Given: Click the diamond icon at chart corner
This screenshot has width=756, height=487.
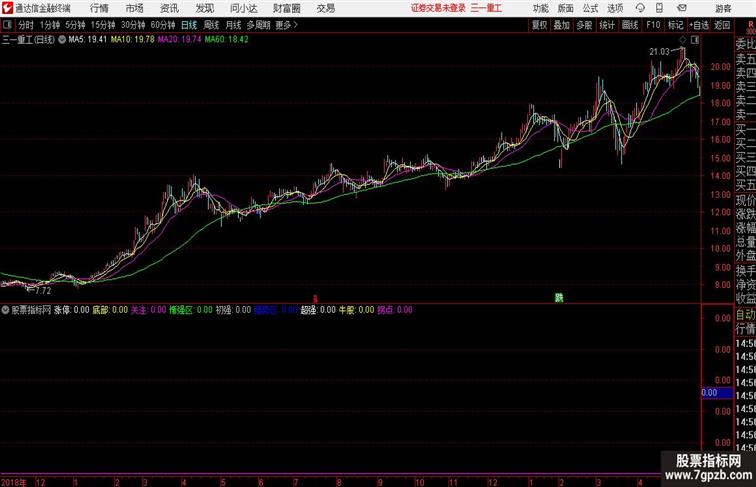Looking at the screenshot, I should [683, 40].
